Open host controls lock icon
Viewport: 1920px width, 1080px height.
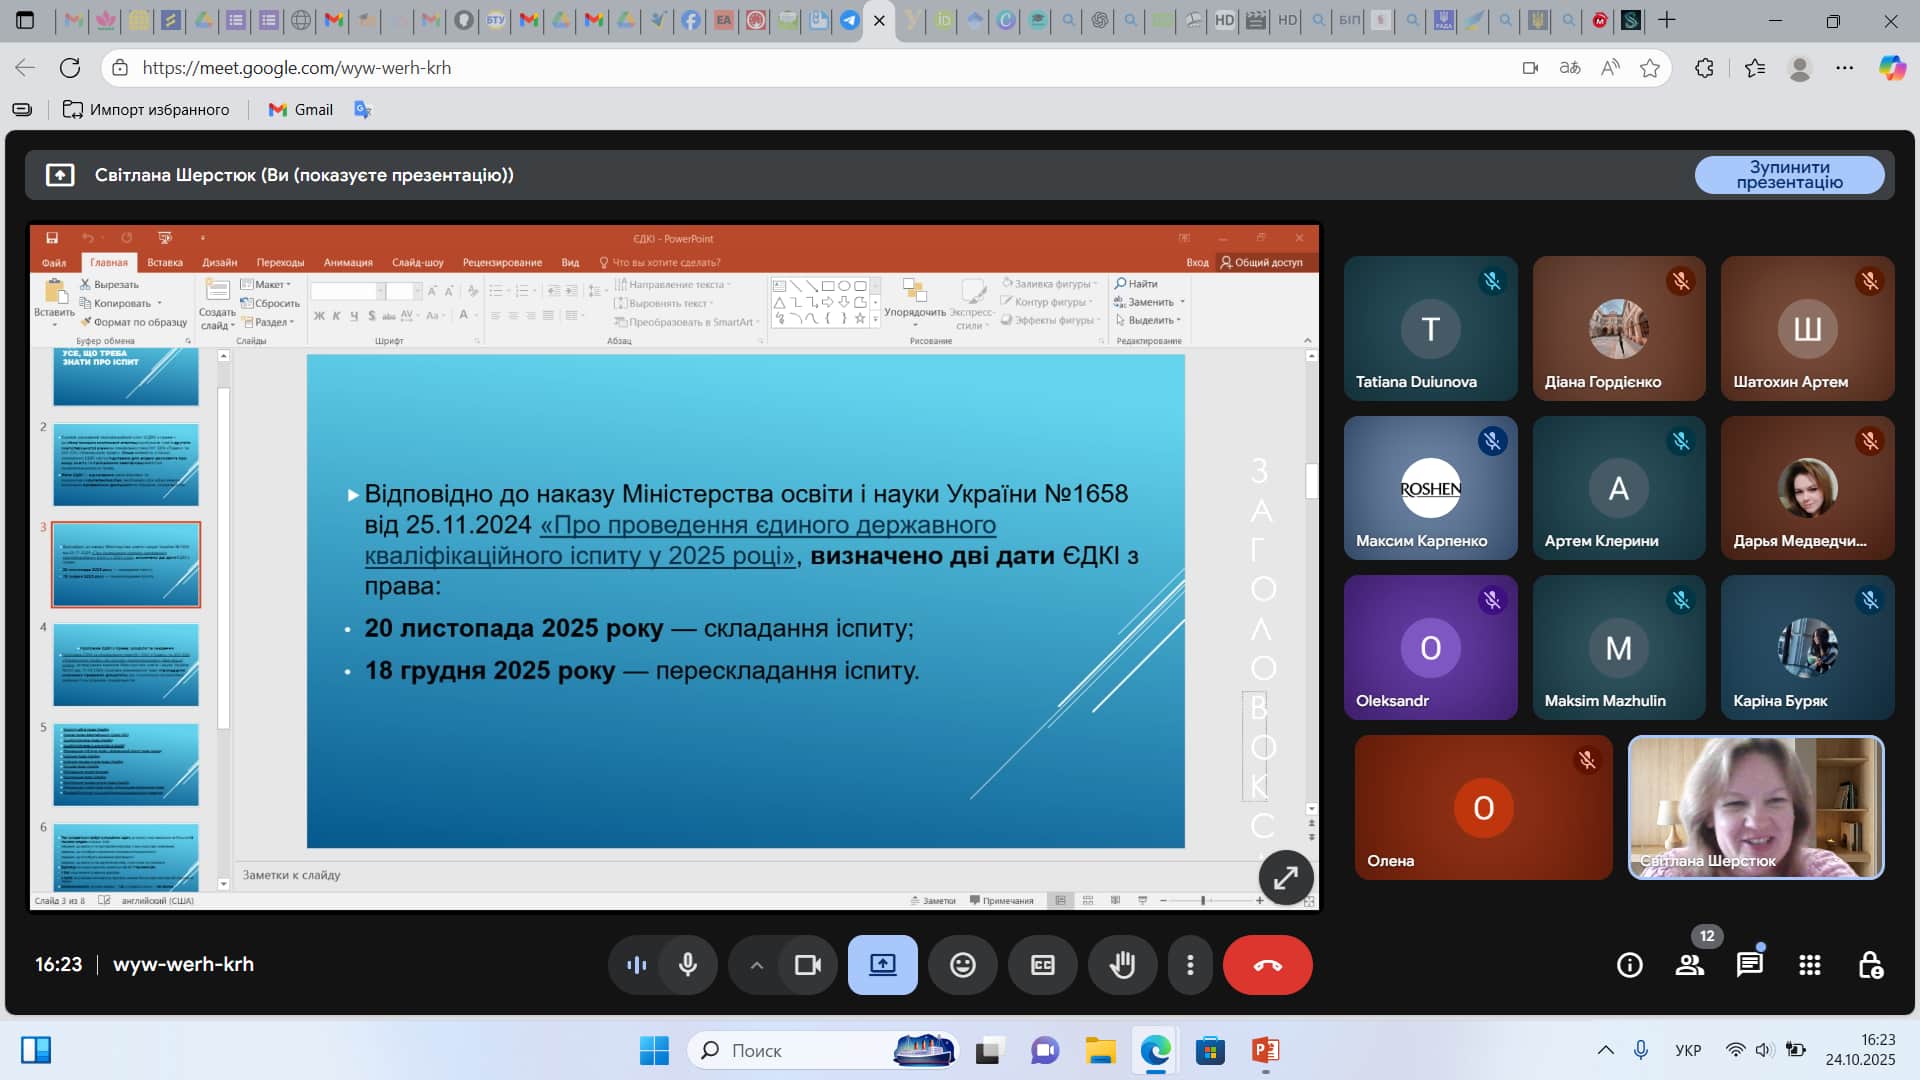click(1870, 965)
